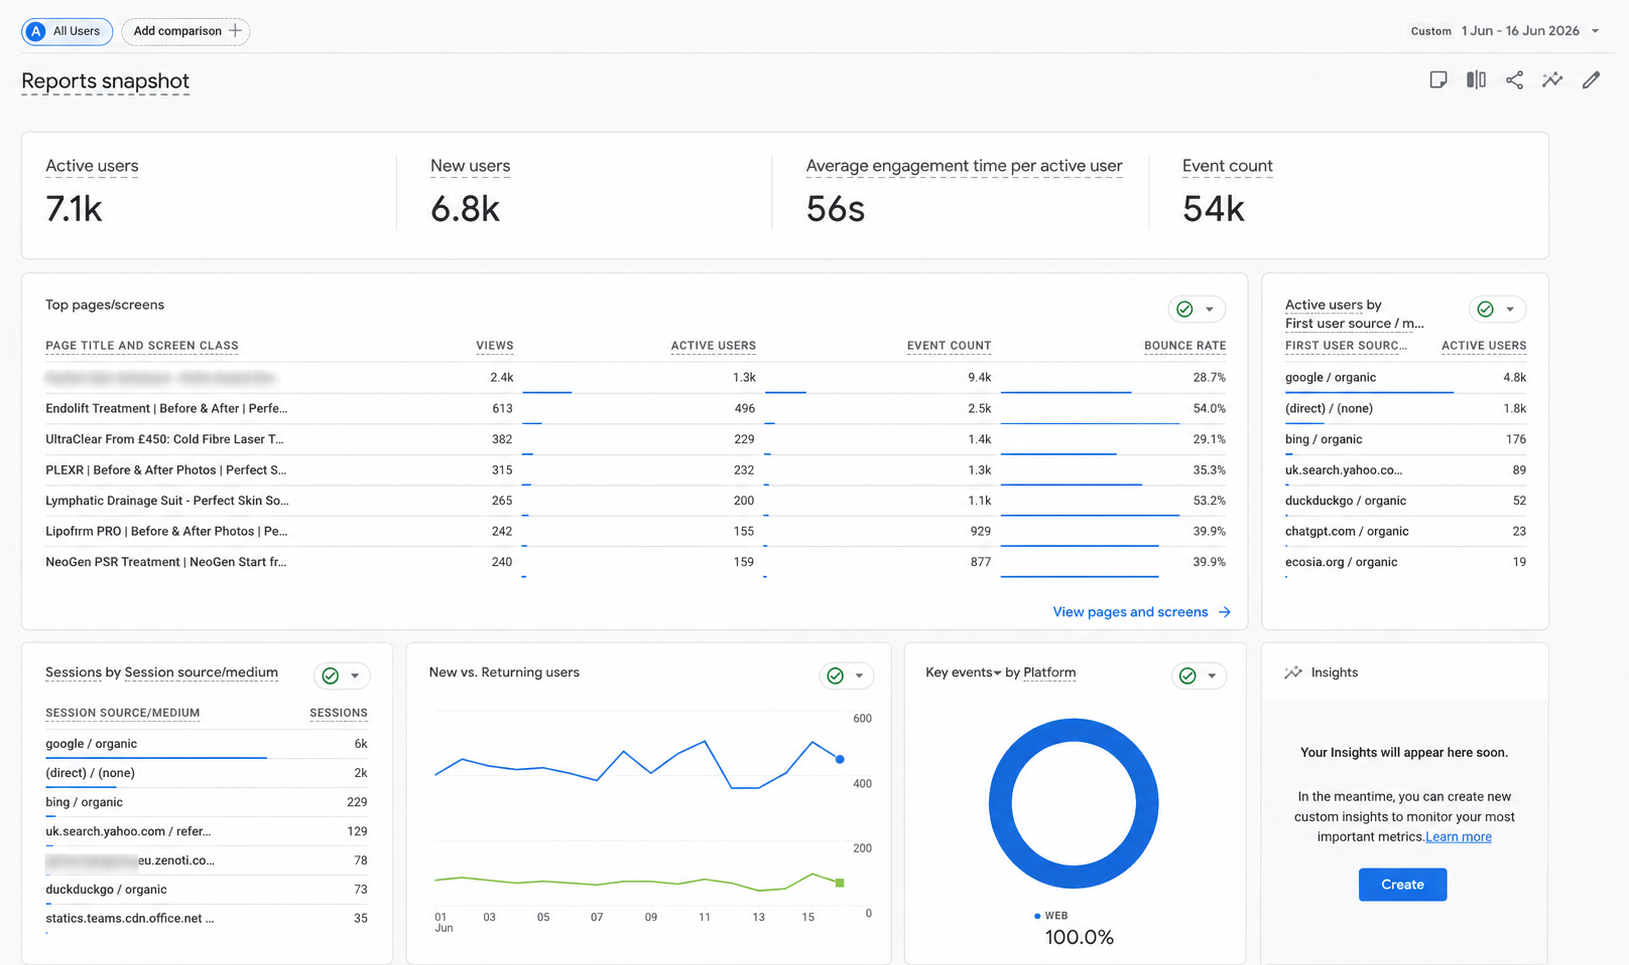Click the EVENT COUNT column header

pos(949,346)
